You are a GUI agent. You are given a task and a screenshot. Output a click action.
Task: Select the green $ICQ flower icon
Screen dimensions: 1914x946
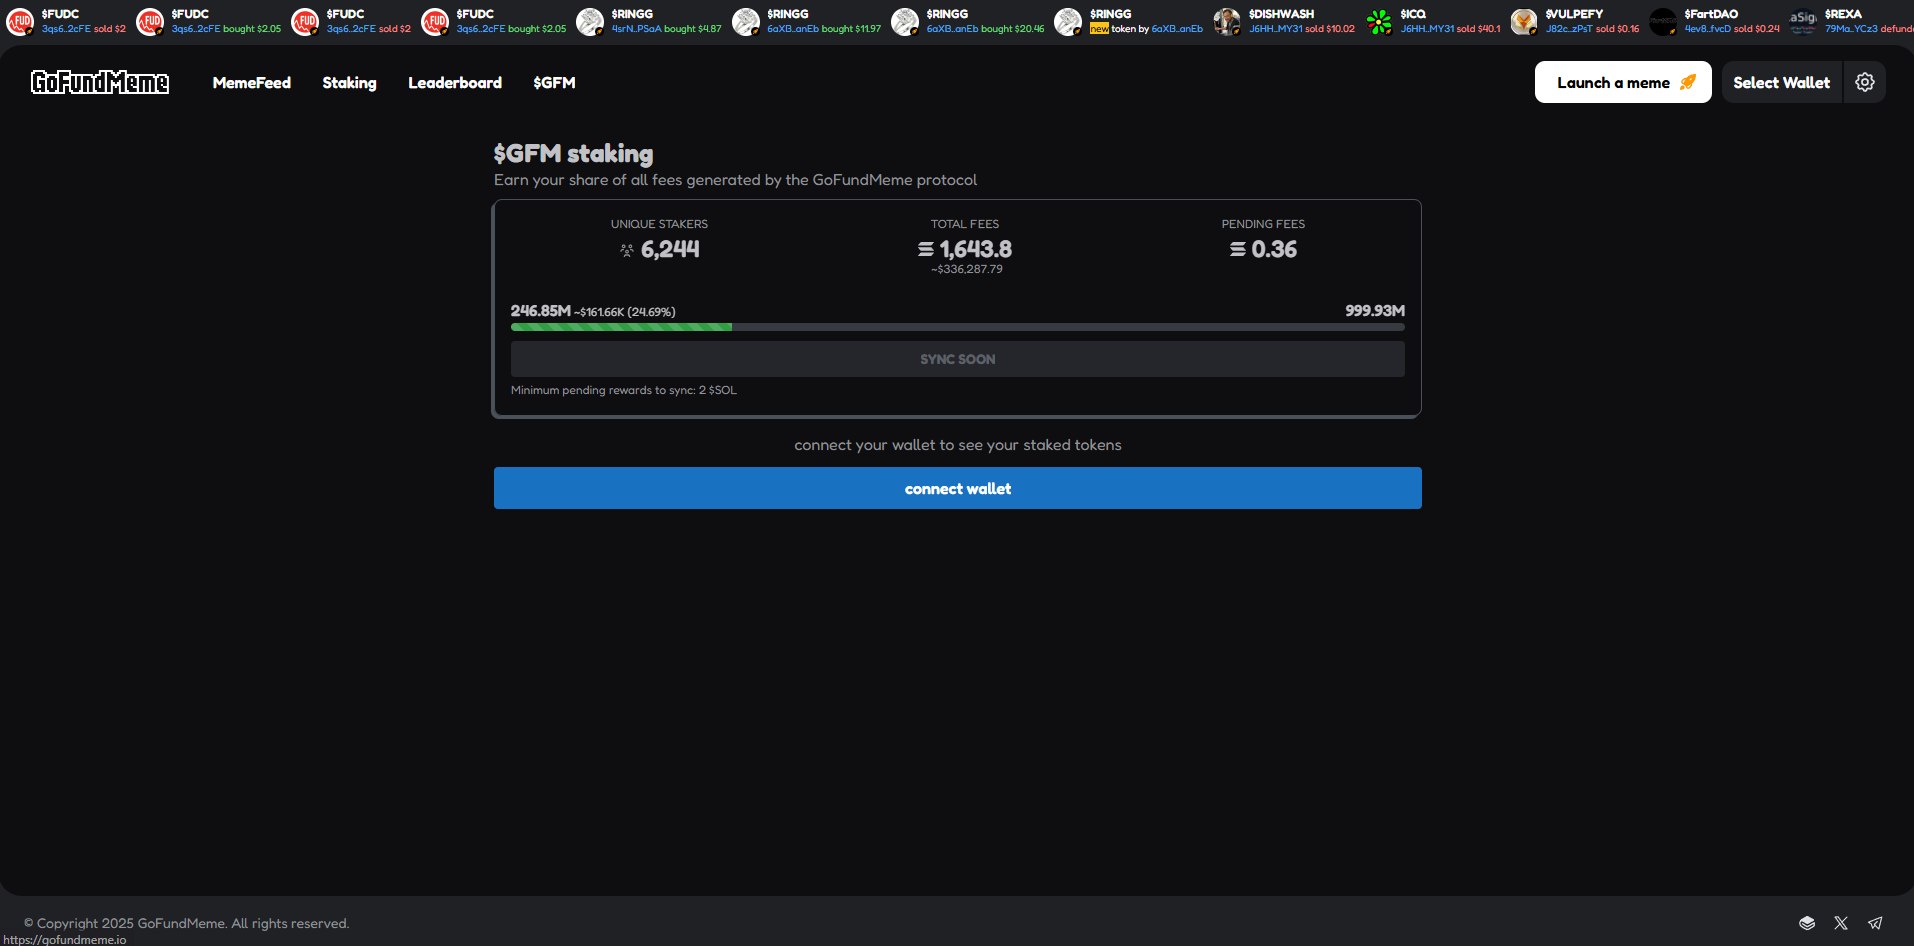[1379, 21]
